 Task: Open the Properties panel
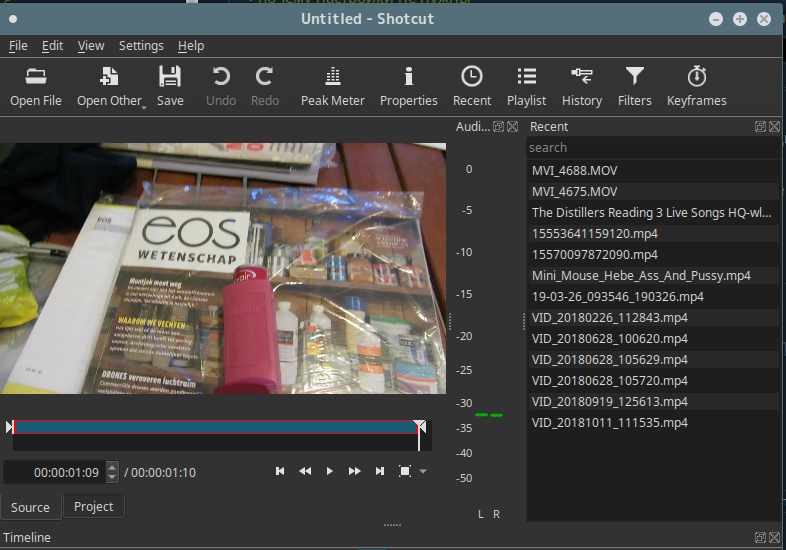pyautogui.click(x=408, y=86)
